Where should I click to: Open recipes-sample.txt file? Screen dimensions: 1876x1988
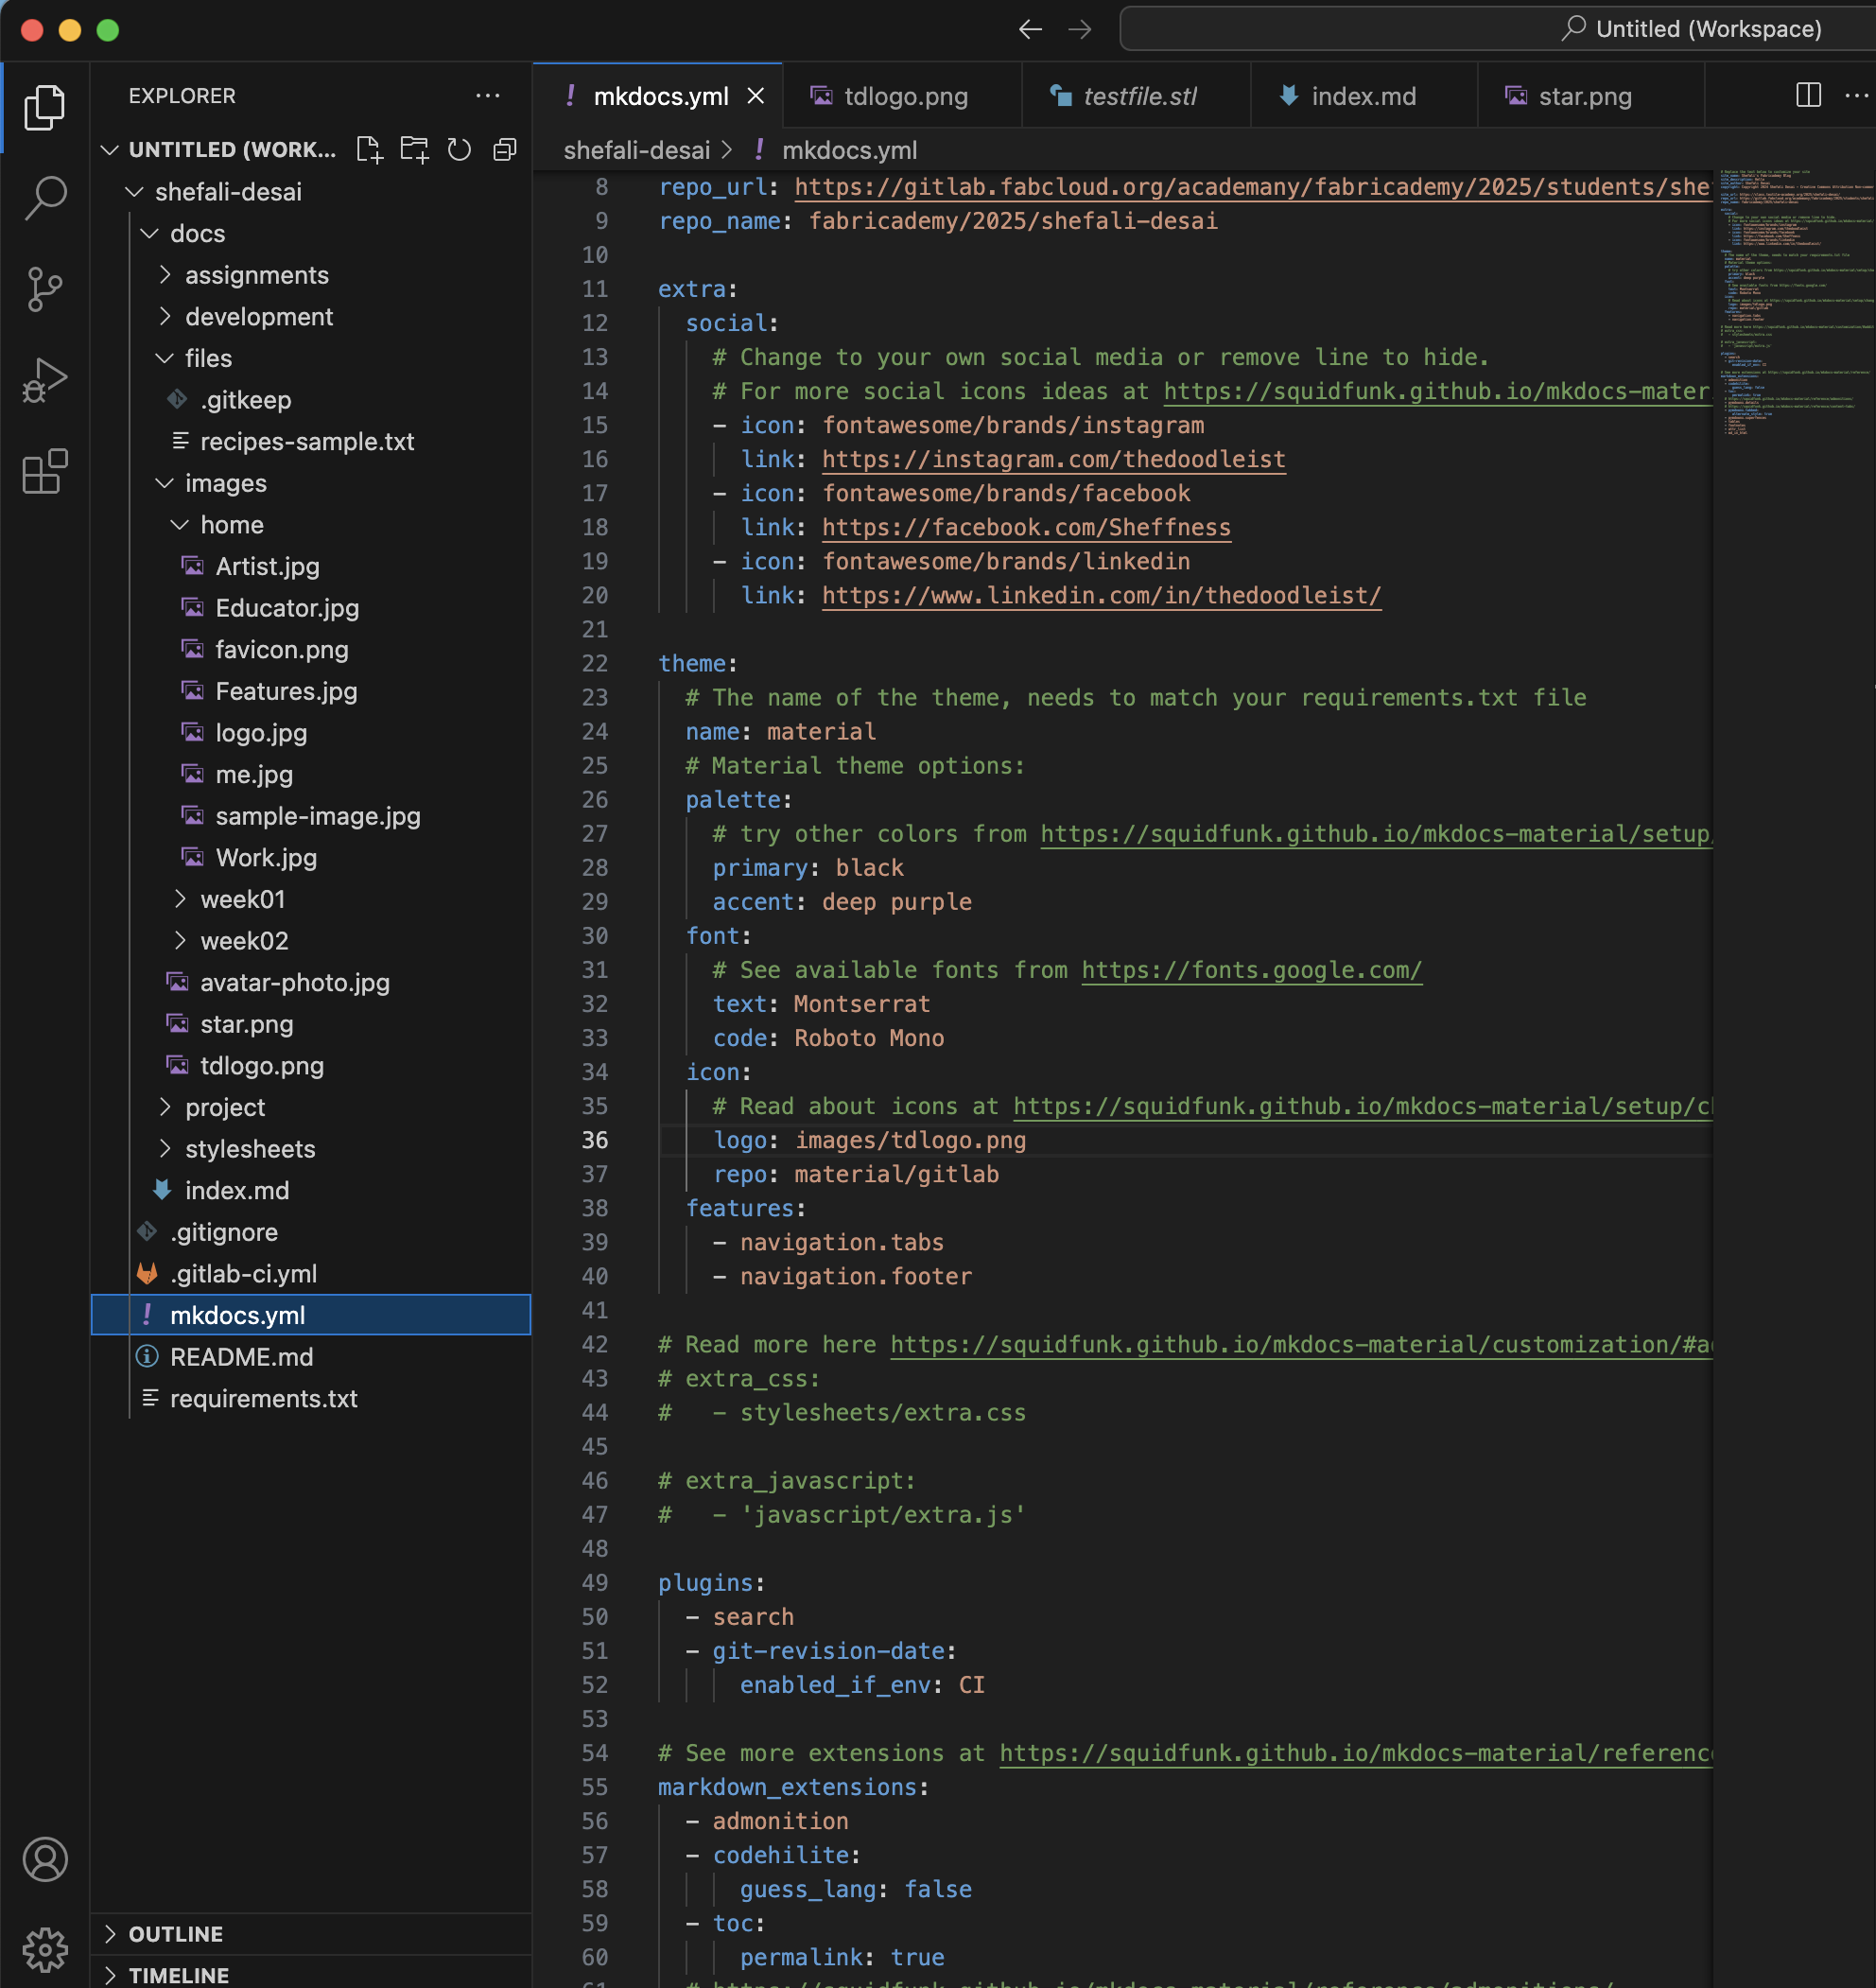point(311,442)
